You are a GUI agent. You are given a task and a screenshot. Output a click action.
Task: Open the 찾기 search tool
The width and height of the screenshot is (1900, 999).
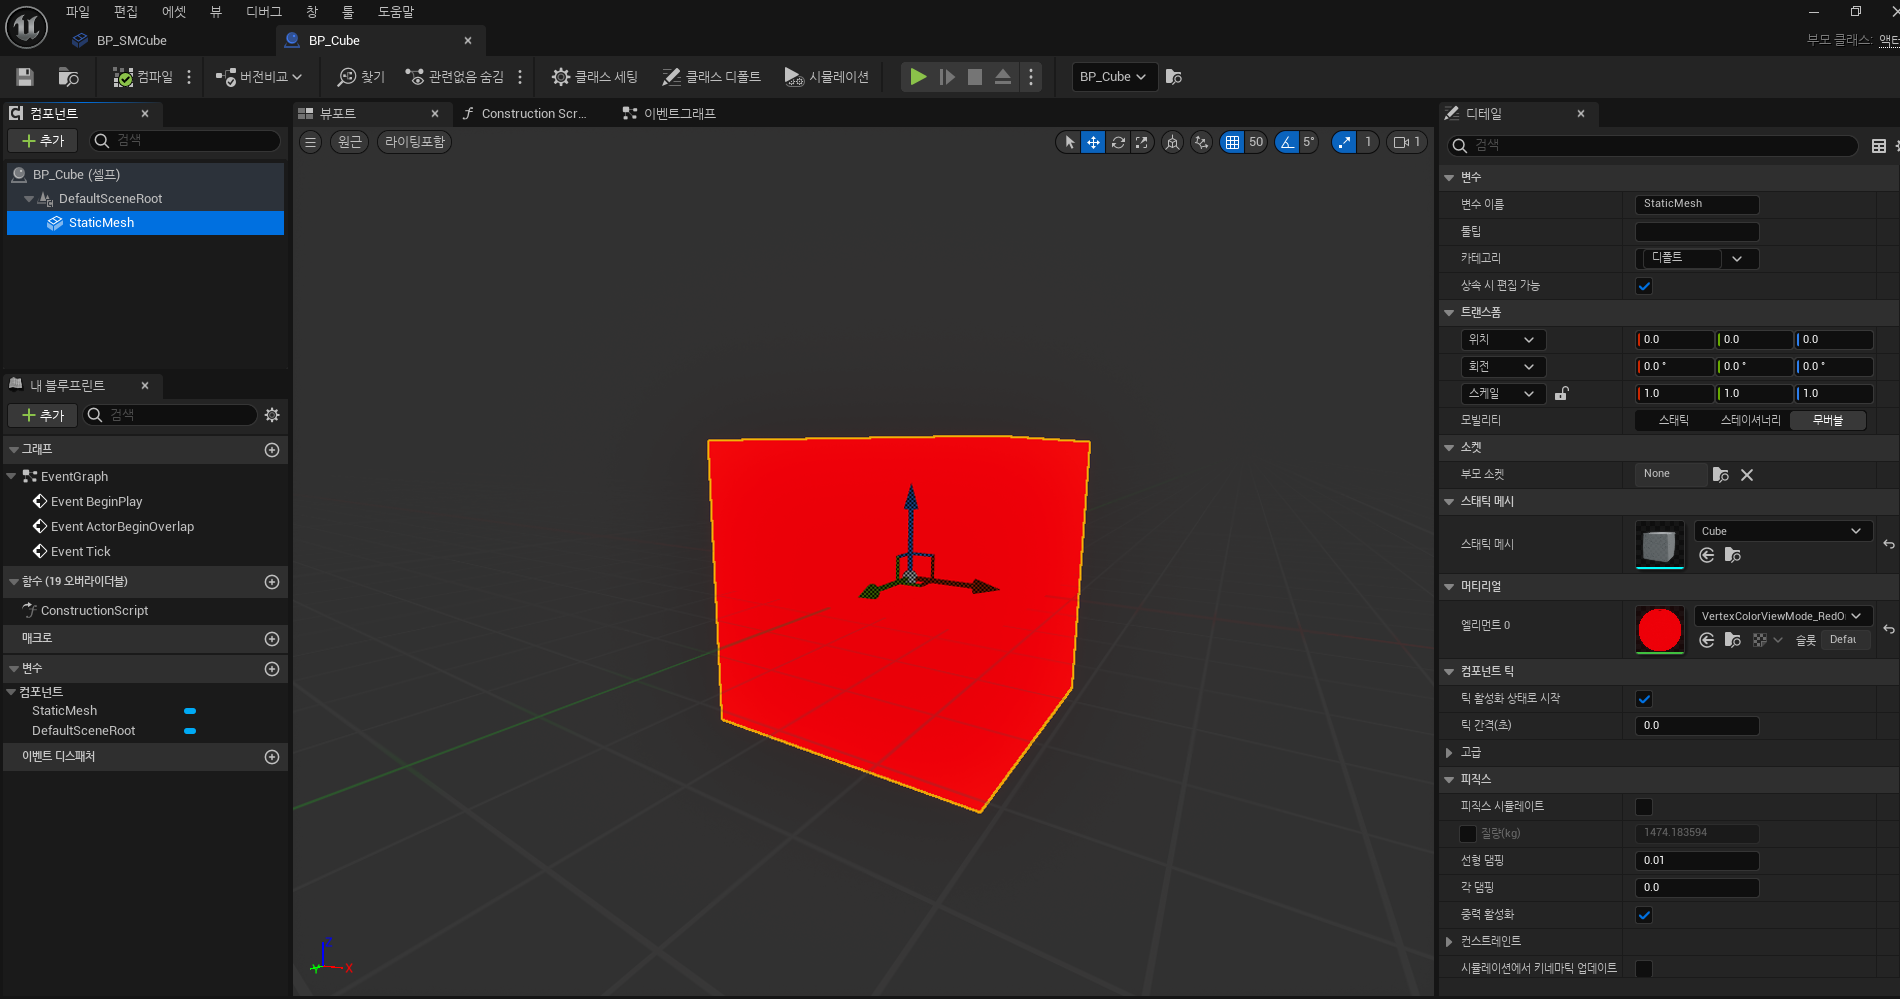pyautogui.click(x=361, y=77)
